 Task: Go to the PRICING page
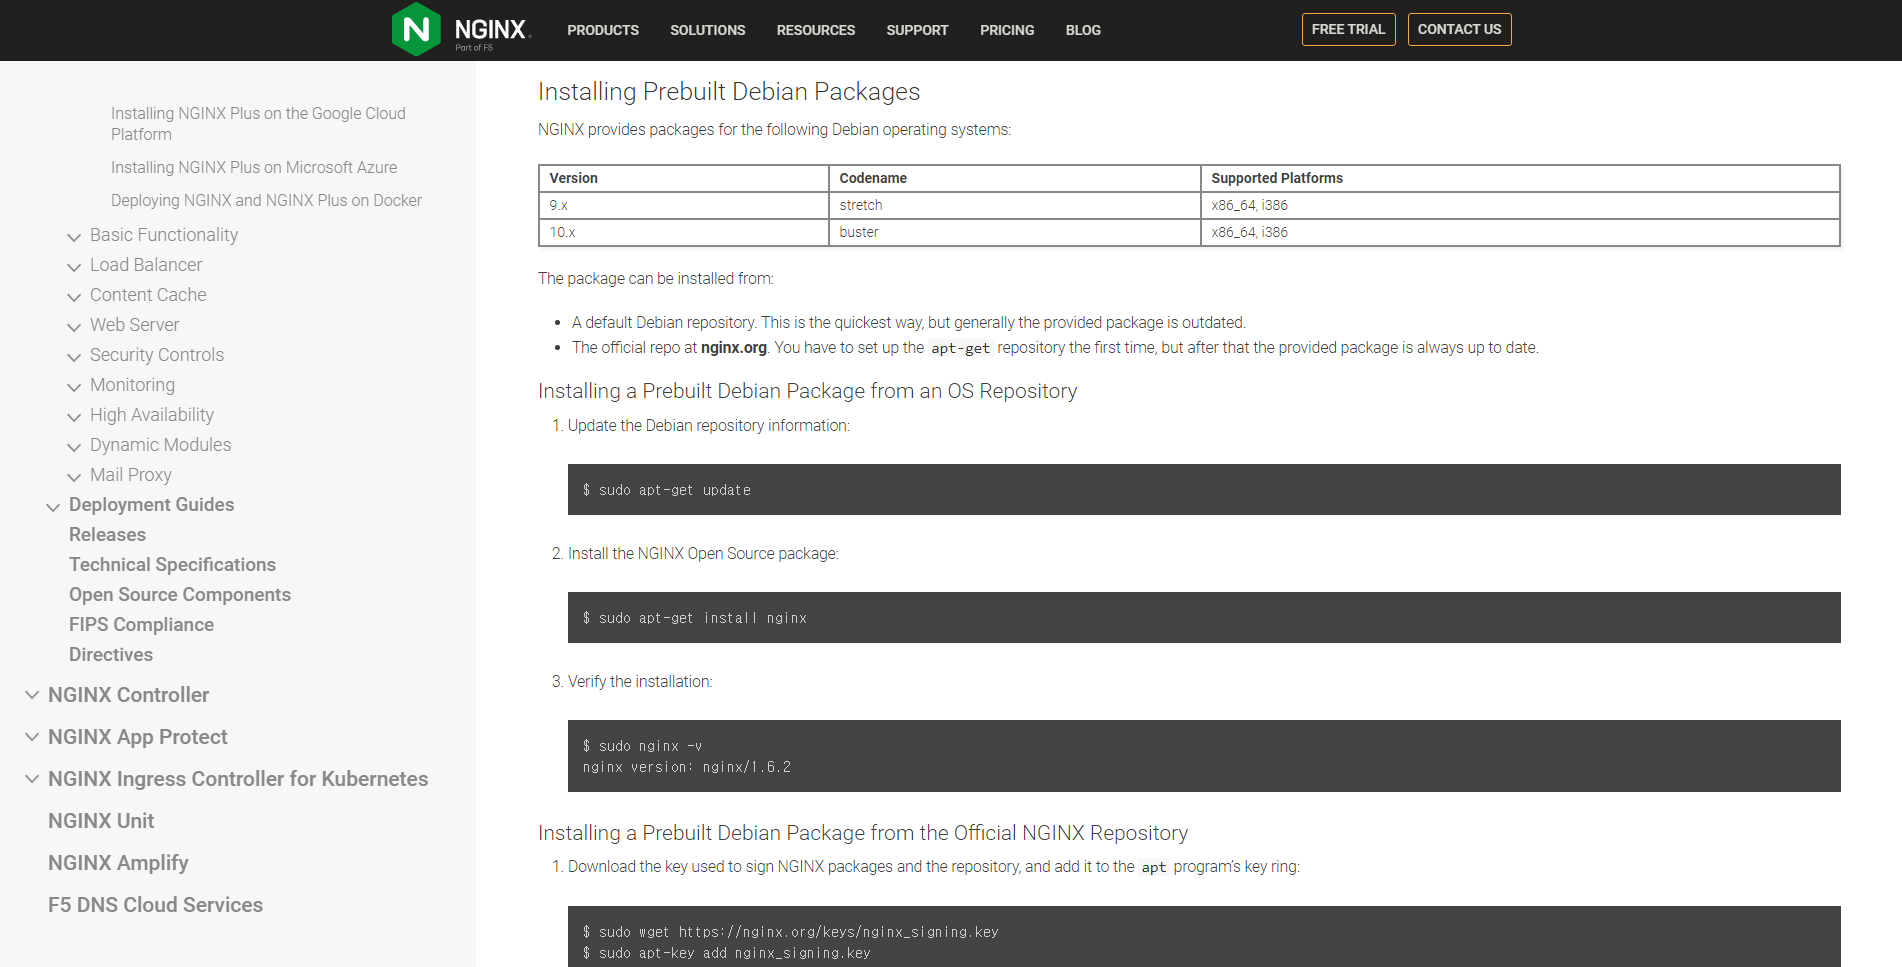(x=1007, y=30)
